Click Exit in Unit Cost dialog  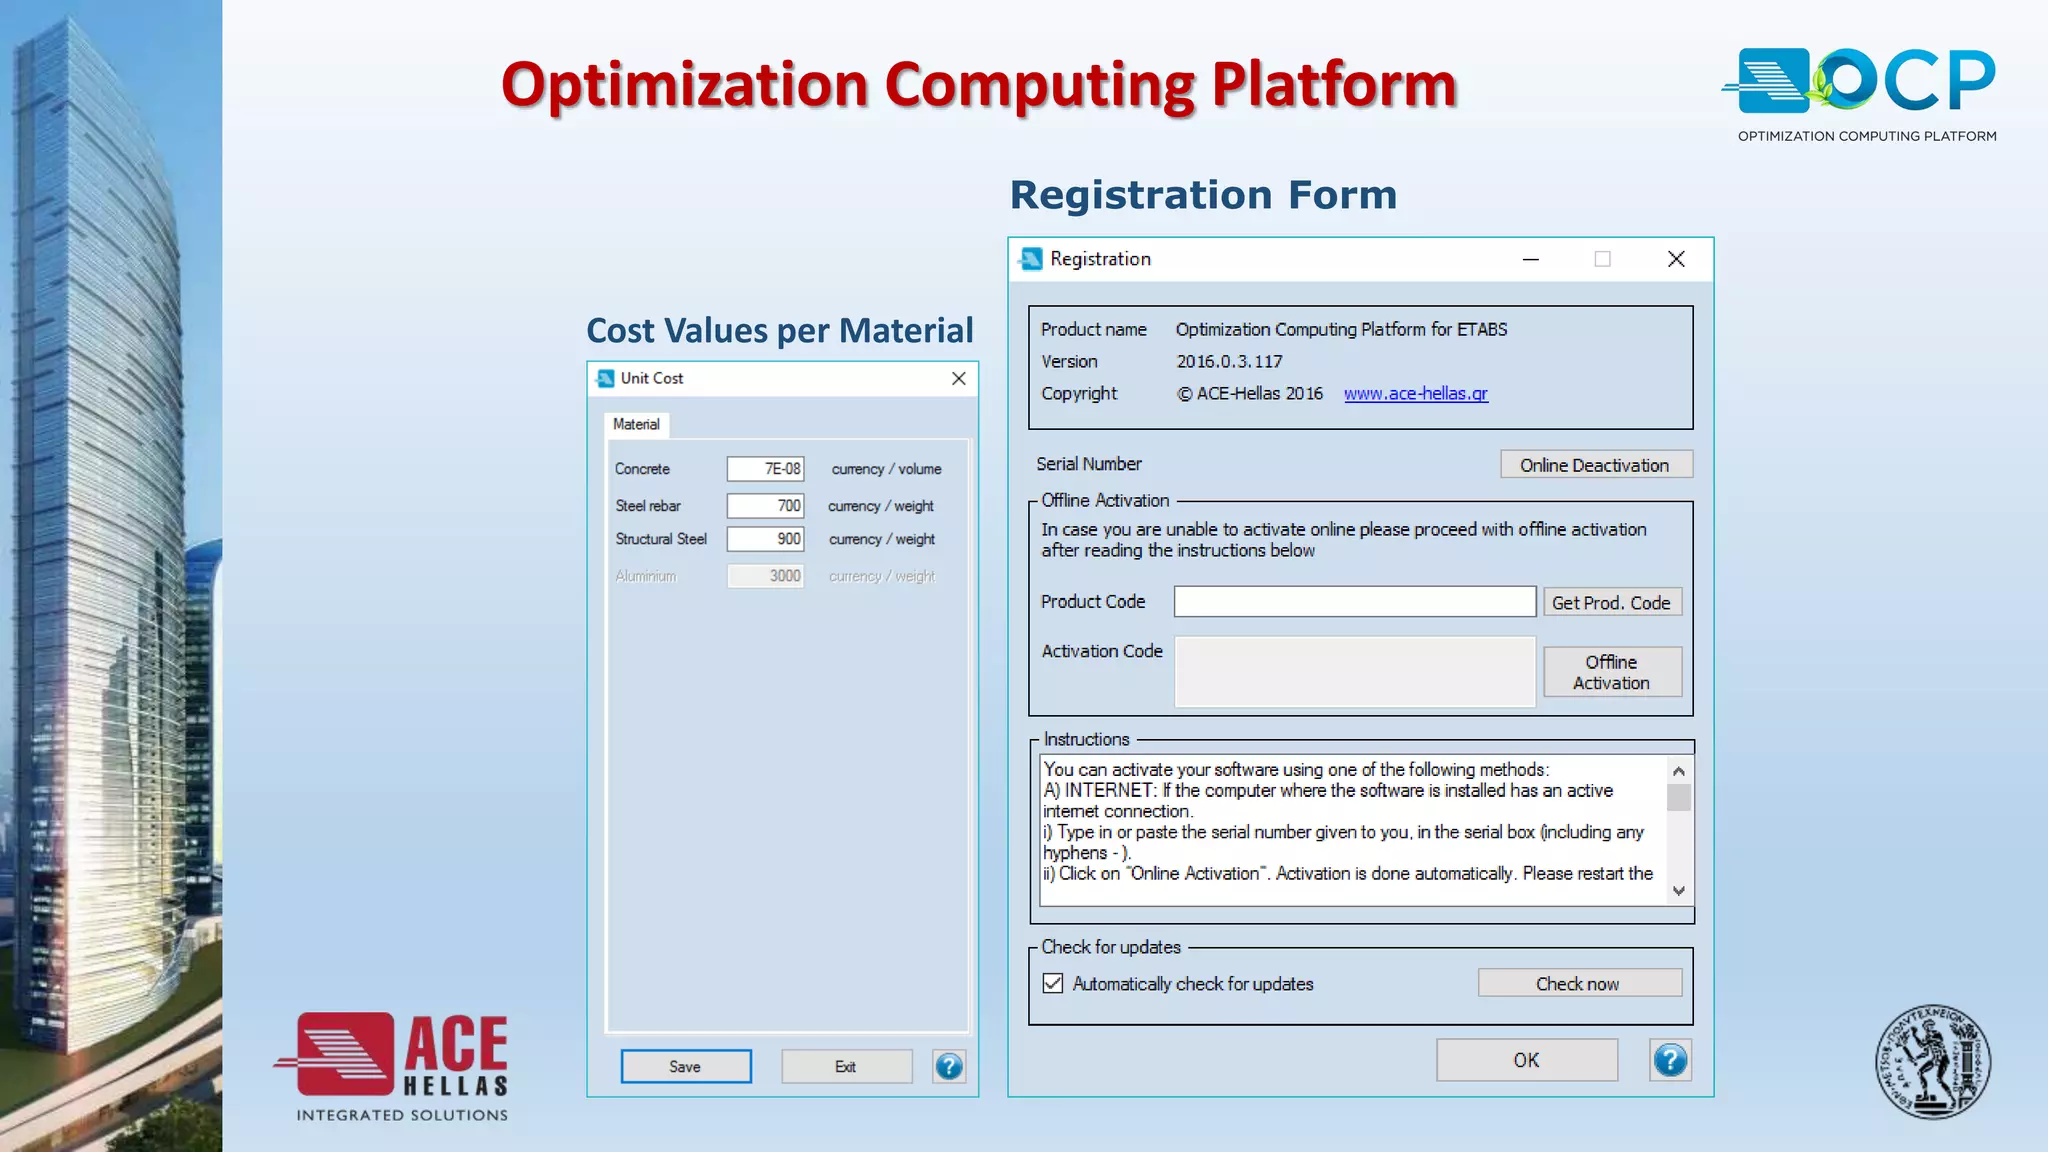tap(846, 1066)
